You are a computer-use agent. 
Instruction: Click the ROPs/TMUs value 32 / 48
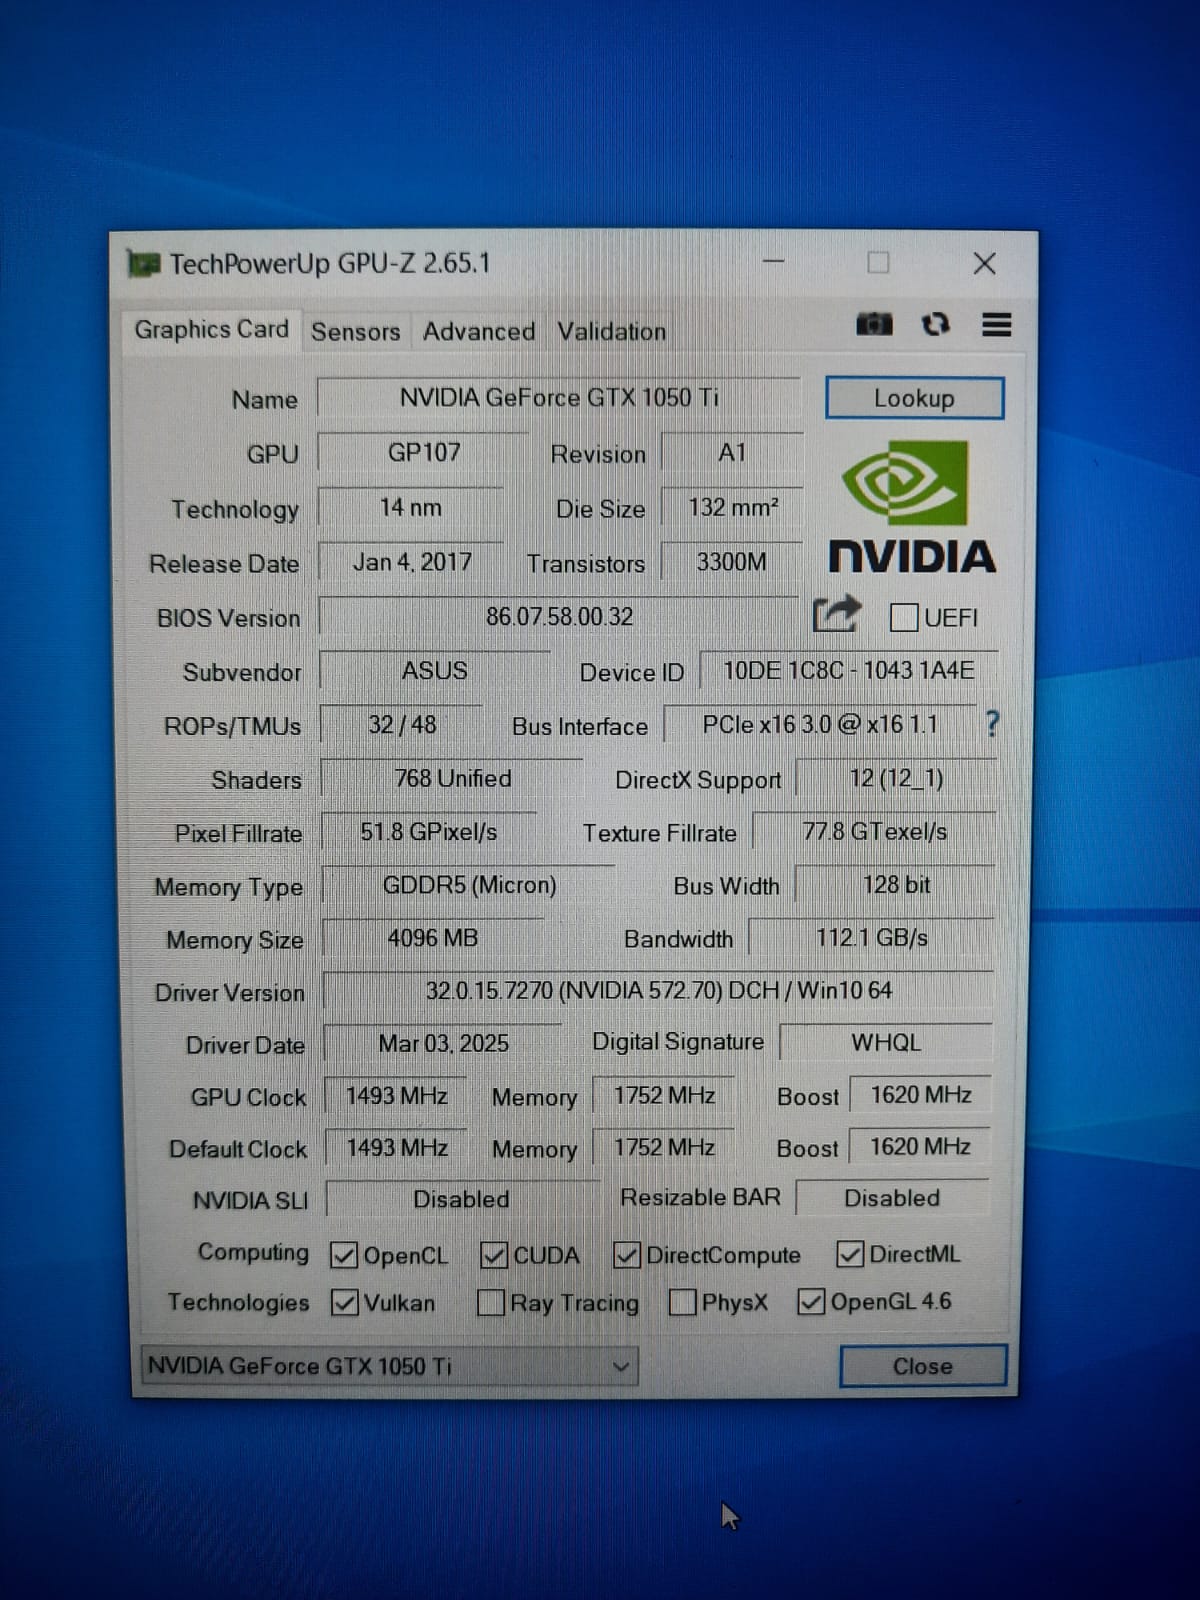(x=402, y=724)
